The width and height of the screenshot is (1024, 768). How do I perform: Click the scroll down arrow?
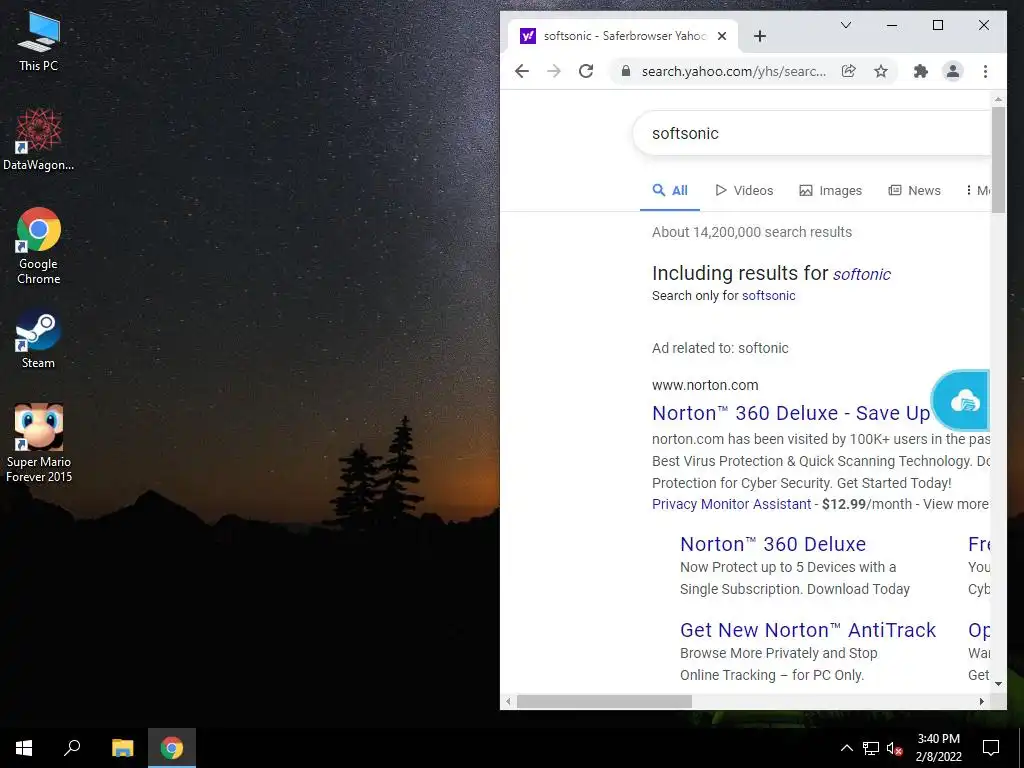coord(998,684)
